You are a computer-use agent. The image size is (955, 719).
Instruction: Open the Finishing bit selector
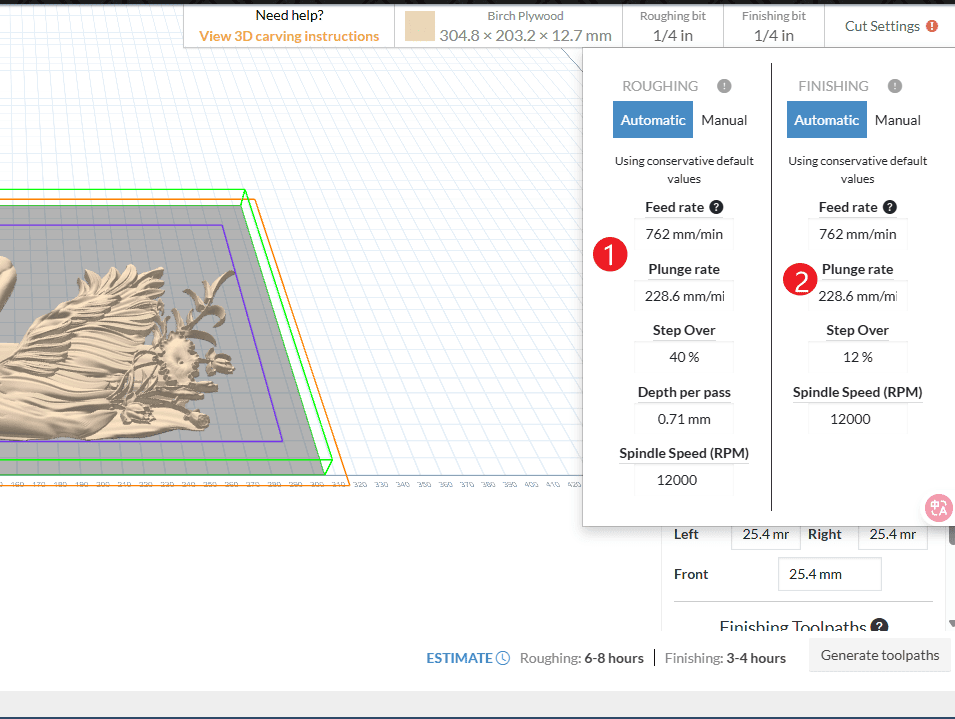click(x=773, y=26)
